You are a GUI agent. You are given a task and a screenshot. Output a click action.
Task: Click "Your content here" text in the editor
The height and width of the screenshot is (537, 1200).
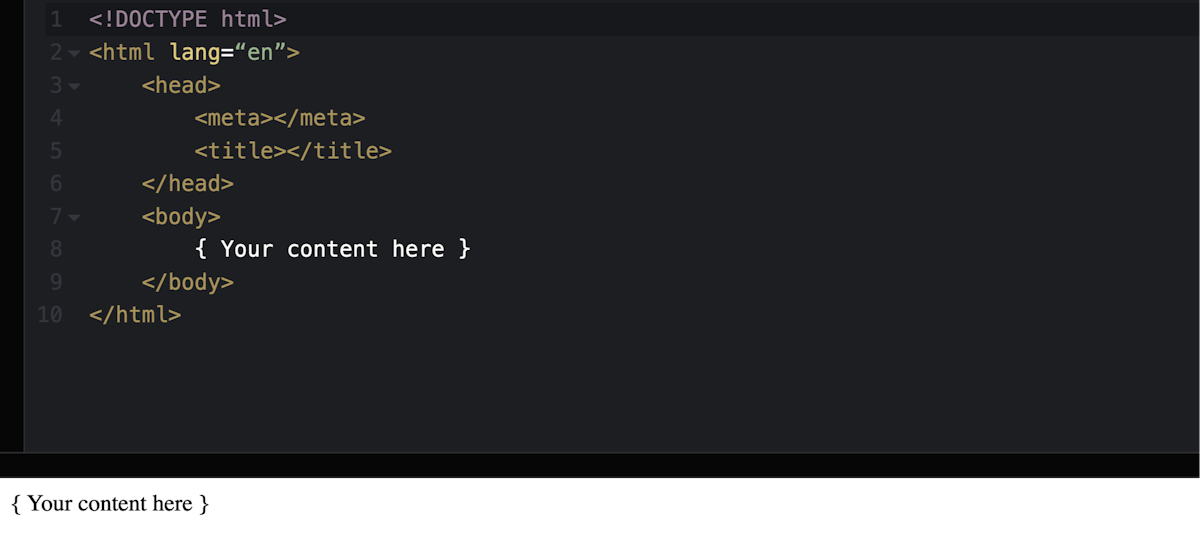[332, 249]
